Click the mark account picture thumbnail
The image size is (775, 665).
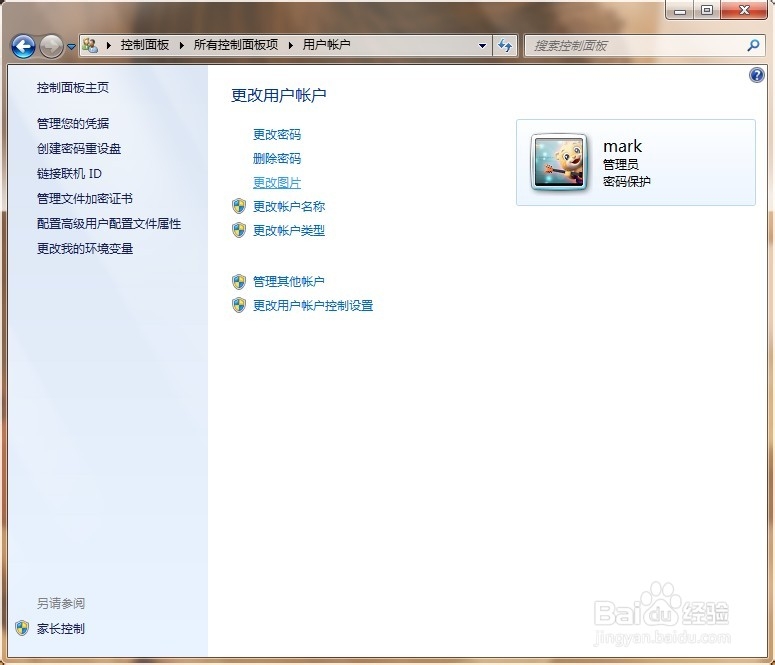(559, 162)
